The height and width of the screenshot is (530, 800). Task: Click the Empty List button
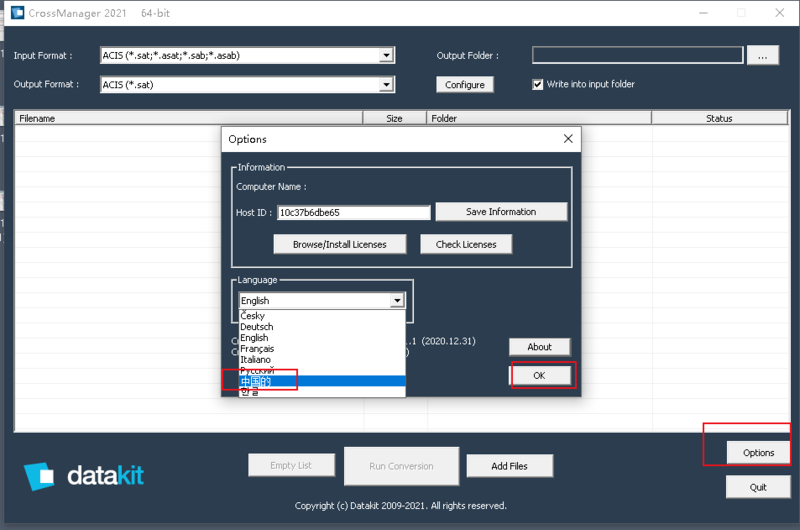(291, 465)
